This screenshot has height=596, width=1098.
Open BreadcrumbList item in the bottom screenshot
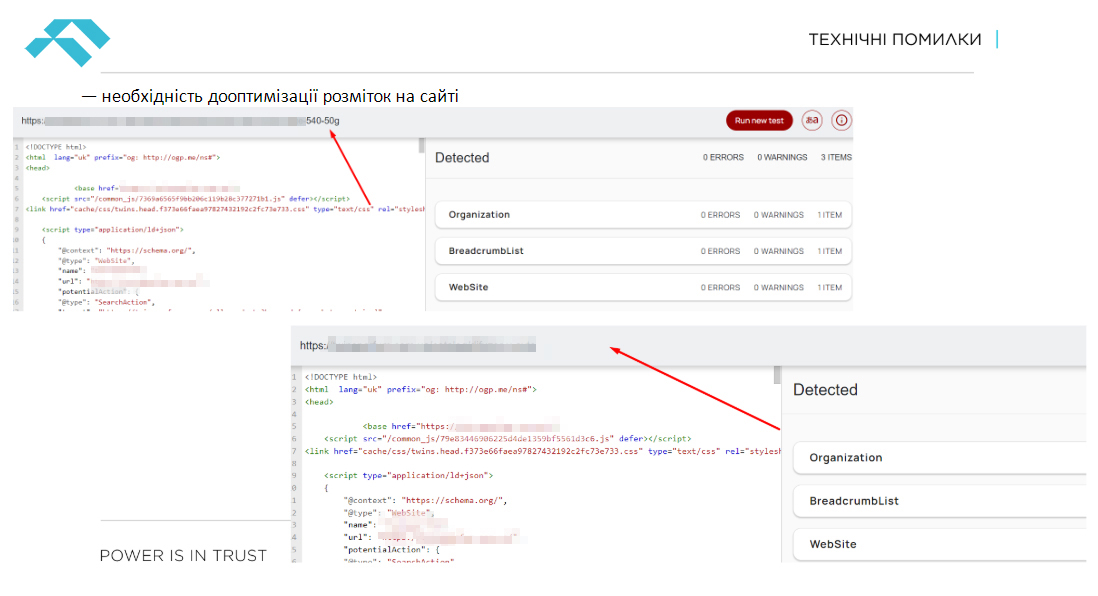(x=940, y=501)
